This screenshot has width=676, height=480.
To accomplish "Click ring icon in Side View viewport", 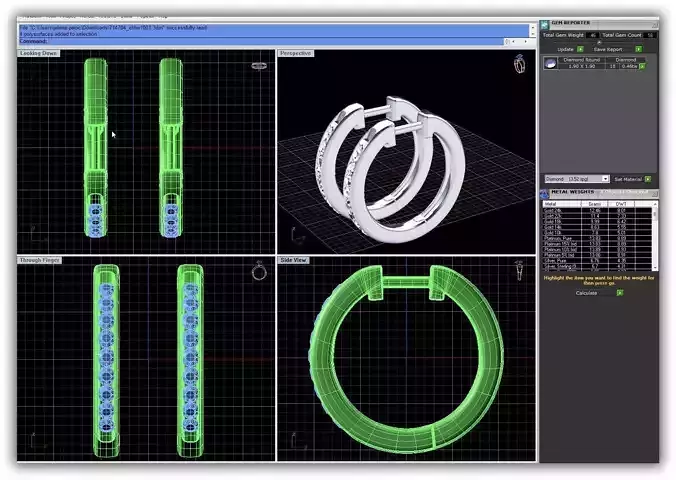I will point(520,271).
